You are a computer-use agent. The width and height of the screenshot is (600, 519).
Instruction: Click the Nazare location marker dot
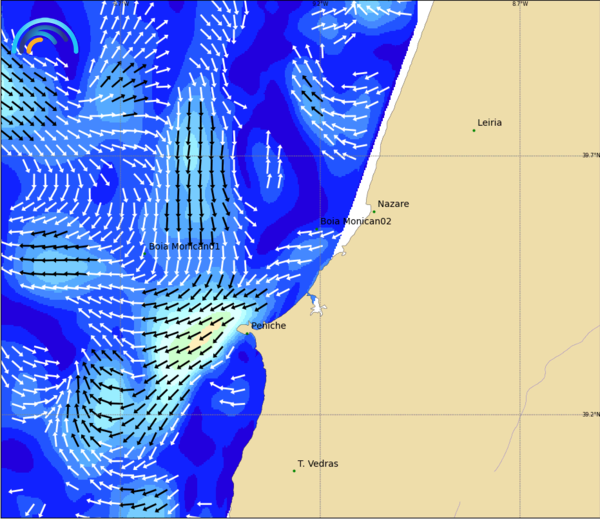click(374, 211)
